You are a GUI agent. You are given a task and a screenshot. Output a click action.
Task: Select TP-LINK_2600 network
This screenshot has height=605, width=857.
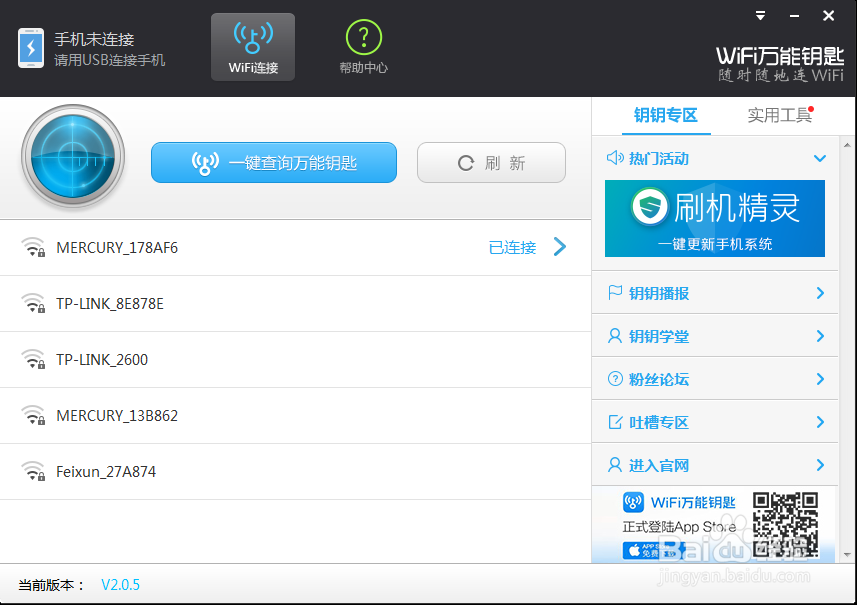[295, 360]
